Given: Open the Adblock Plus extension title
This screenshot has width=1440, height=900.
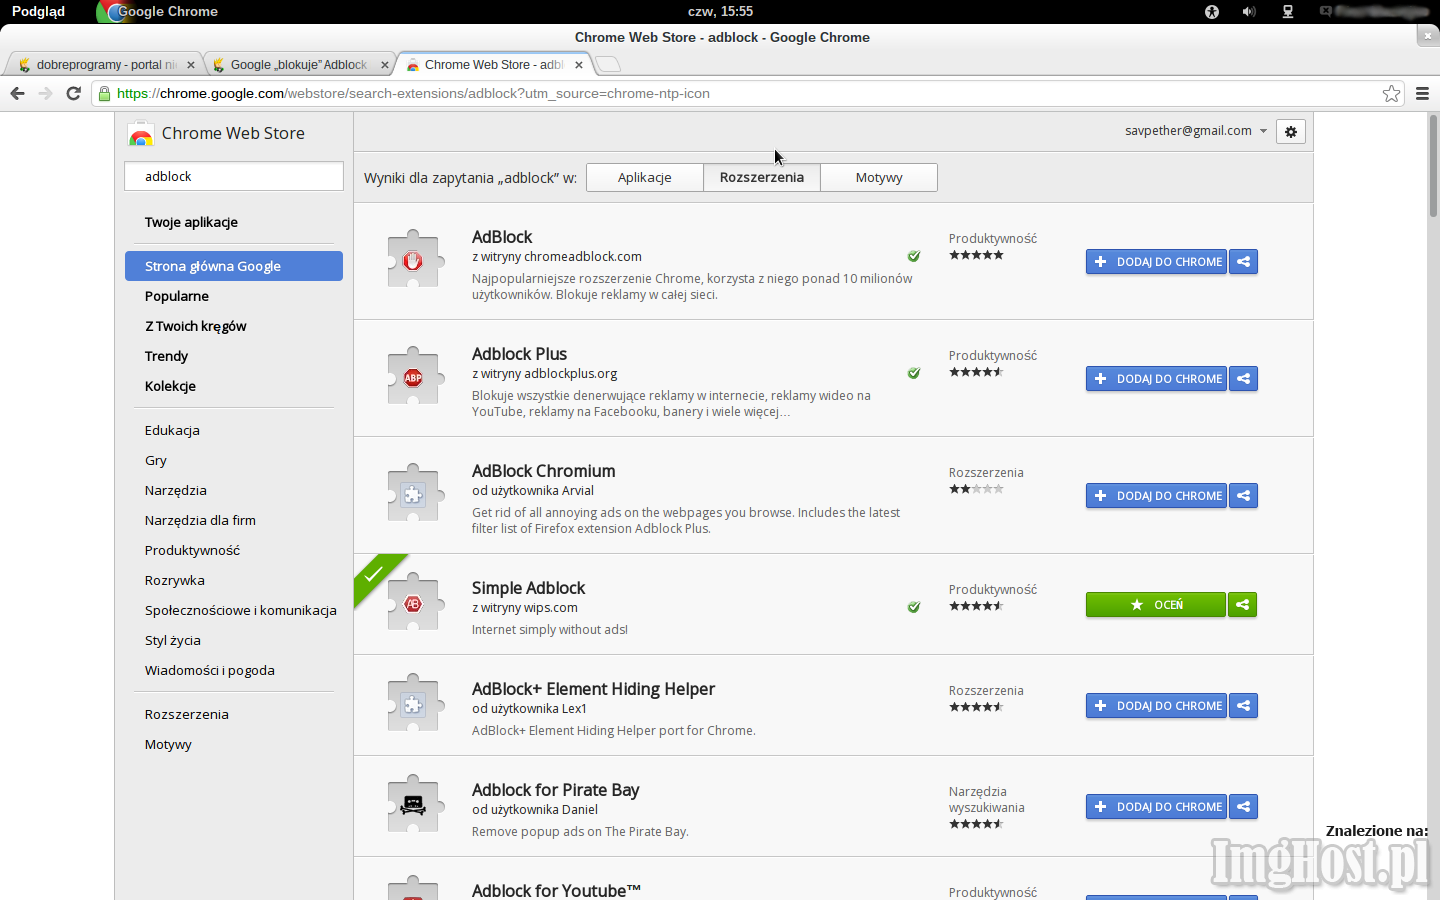Looking at the screenshot, I should tap(519, 354).
